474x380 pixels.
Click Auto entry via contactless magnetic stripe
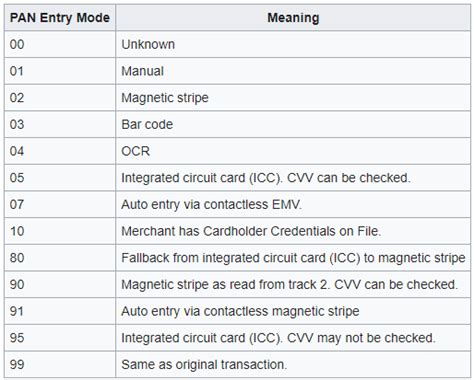(x=240, y=311)
